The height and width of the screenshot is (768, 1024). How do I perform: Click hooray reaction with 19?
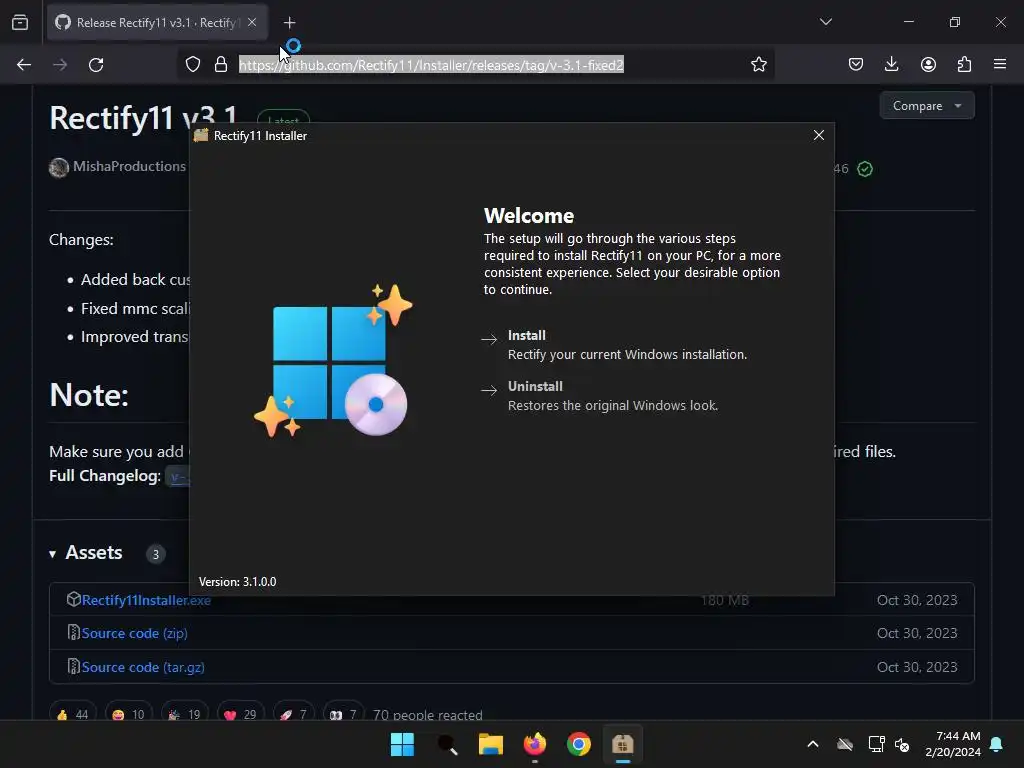click(185, 714)
